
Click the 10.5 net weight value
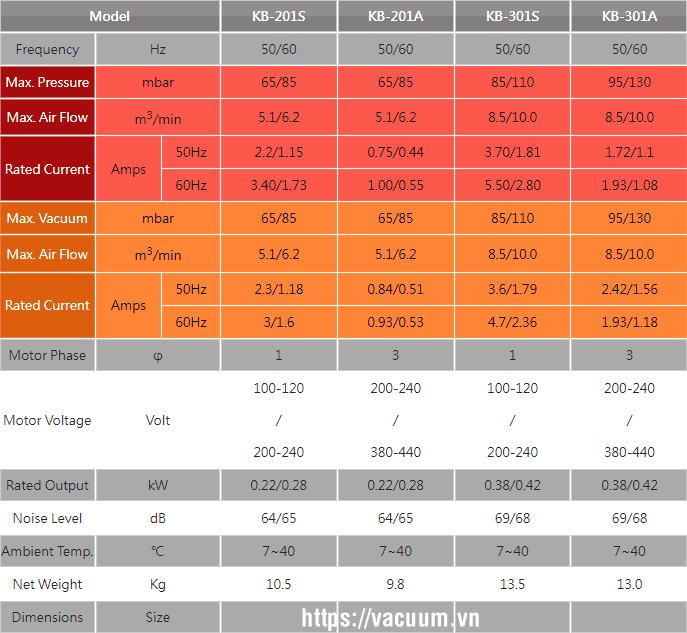279,584
